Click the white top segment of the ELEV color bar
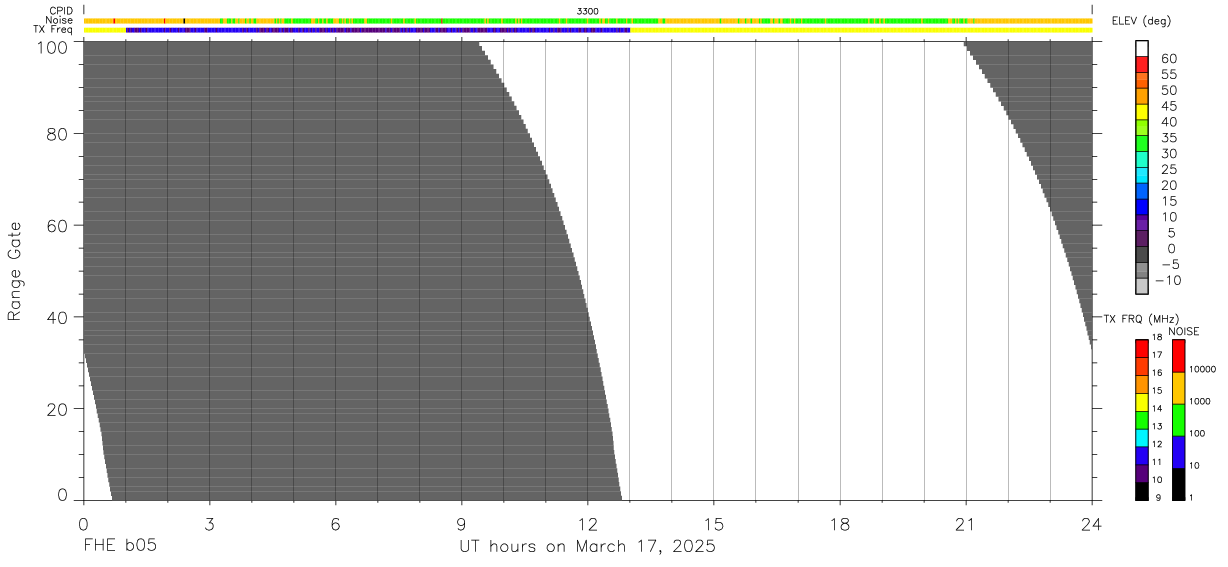 pyautogui.click(x=1141, y=48)
